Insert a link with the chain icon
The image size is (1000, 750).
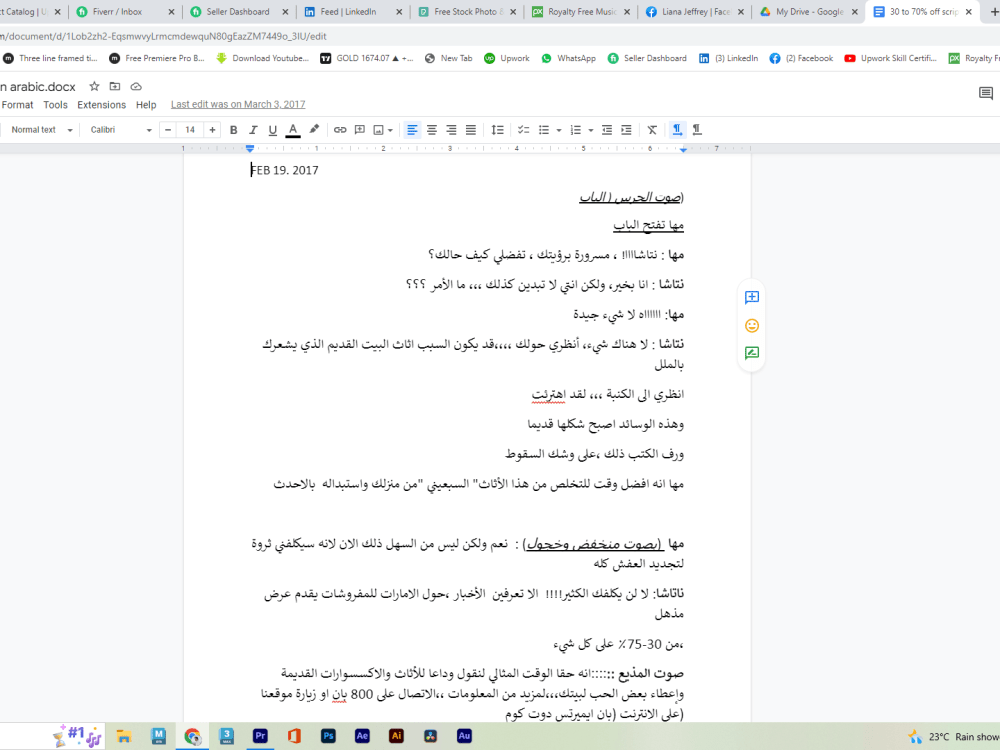click(340, 130)
